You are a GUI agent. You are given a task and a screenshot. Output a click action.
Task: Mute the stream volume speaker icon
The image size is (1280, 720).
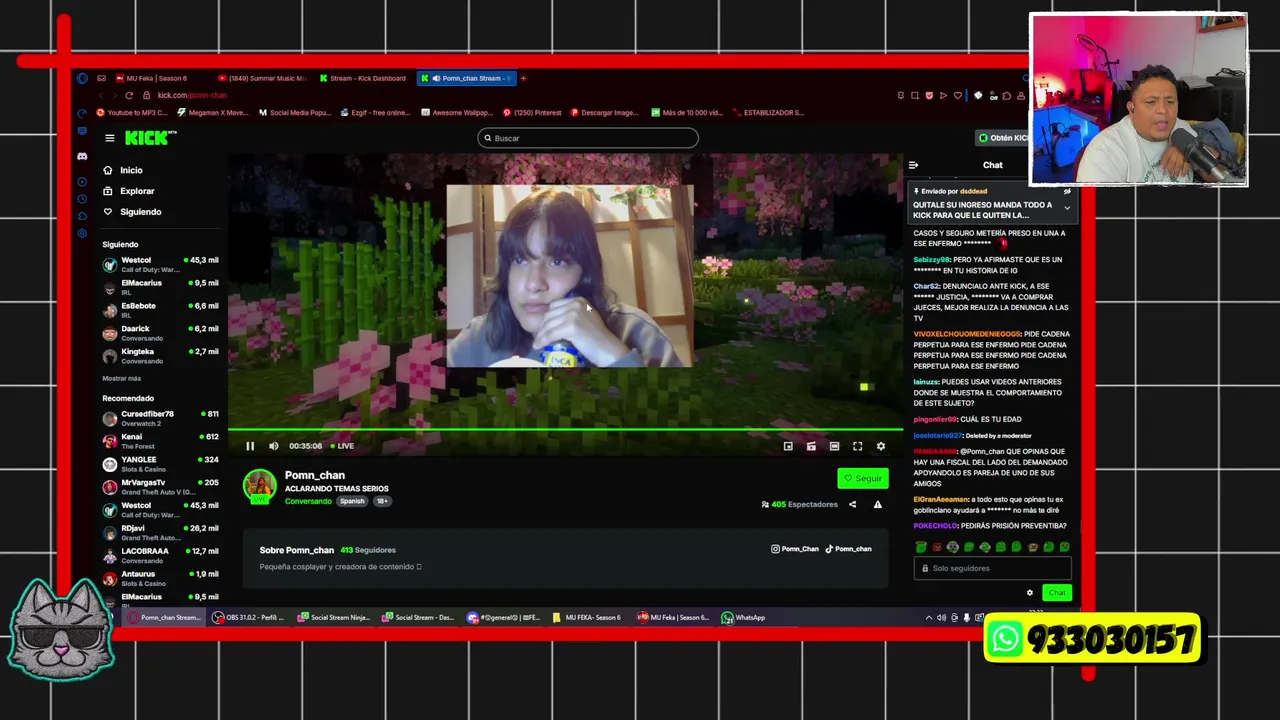(273, 446)
